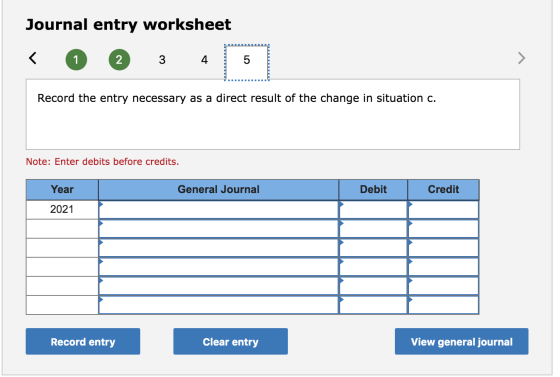
Task: Click the Debit column header
Action: 373,190
